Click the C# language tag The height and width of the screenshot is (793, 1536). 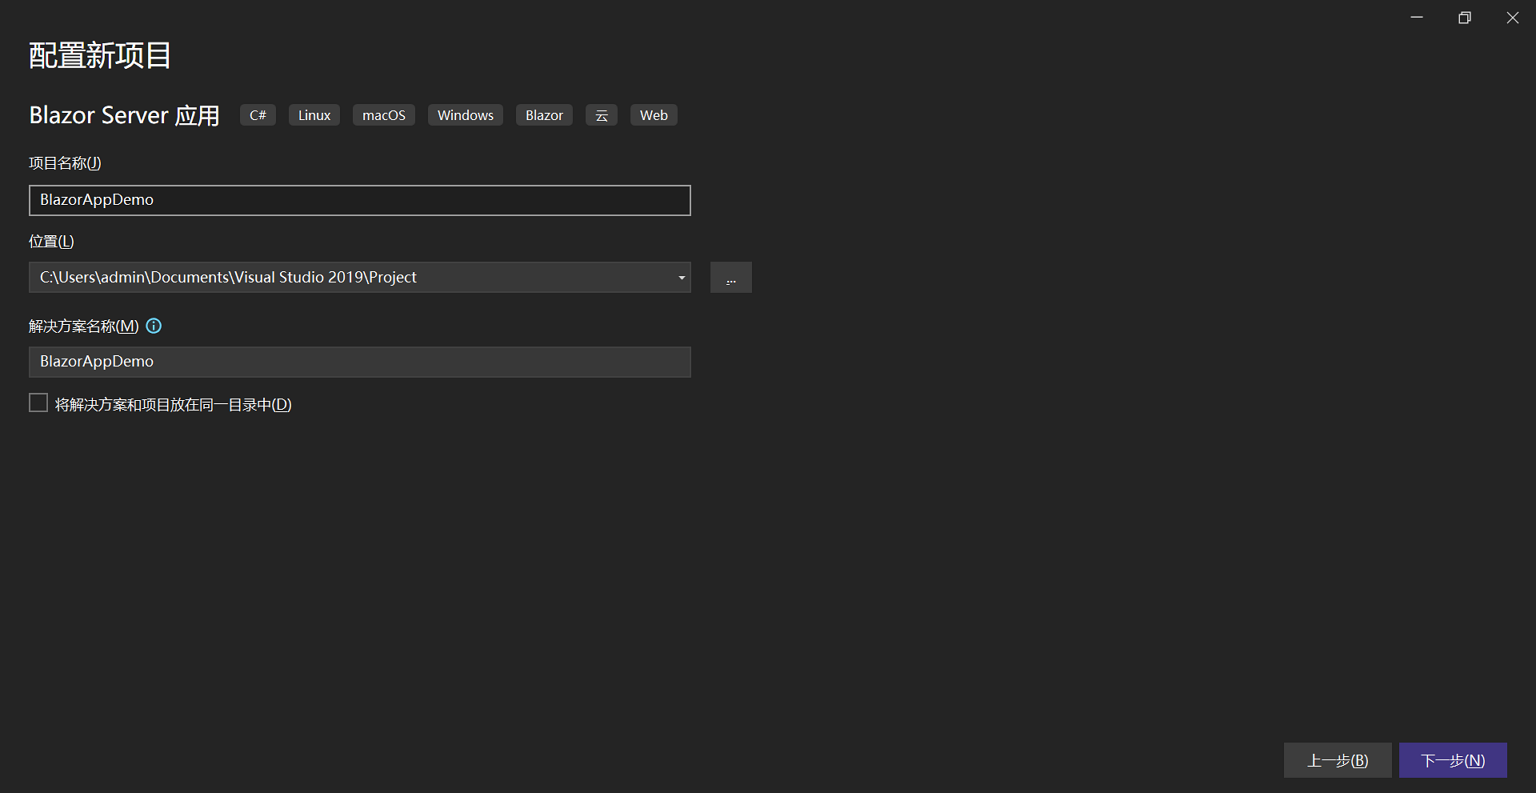pyautogui.click(x=257, y=114)
